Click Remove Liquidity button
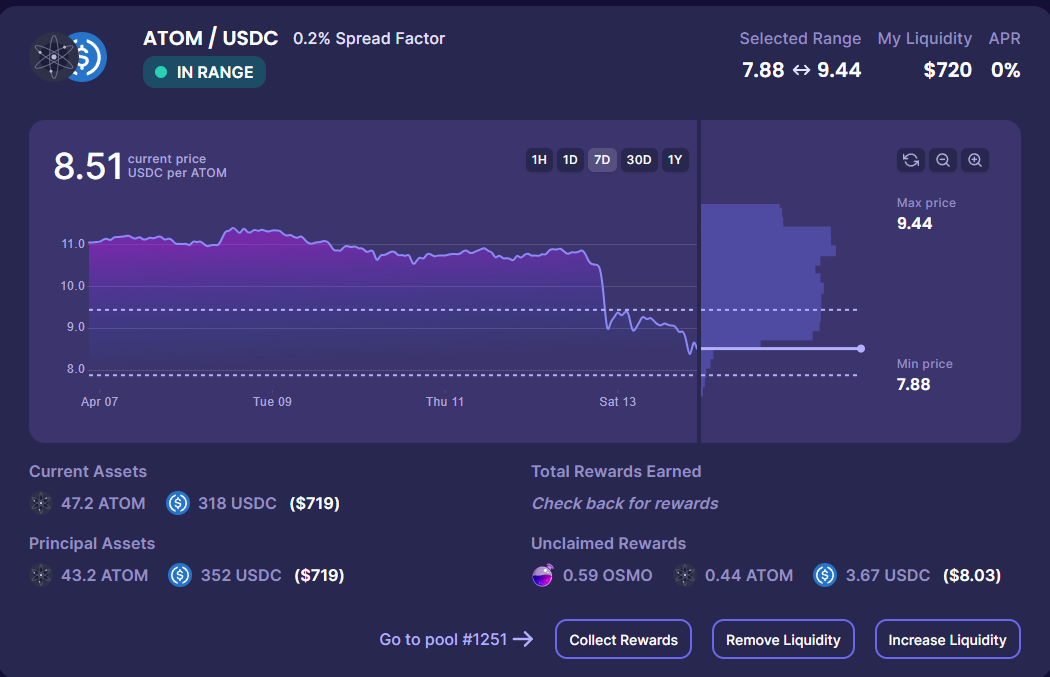This screenshot has width=1050, height=677. (x=783, y=640)
